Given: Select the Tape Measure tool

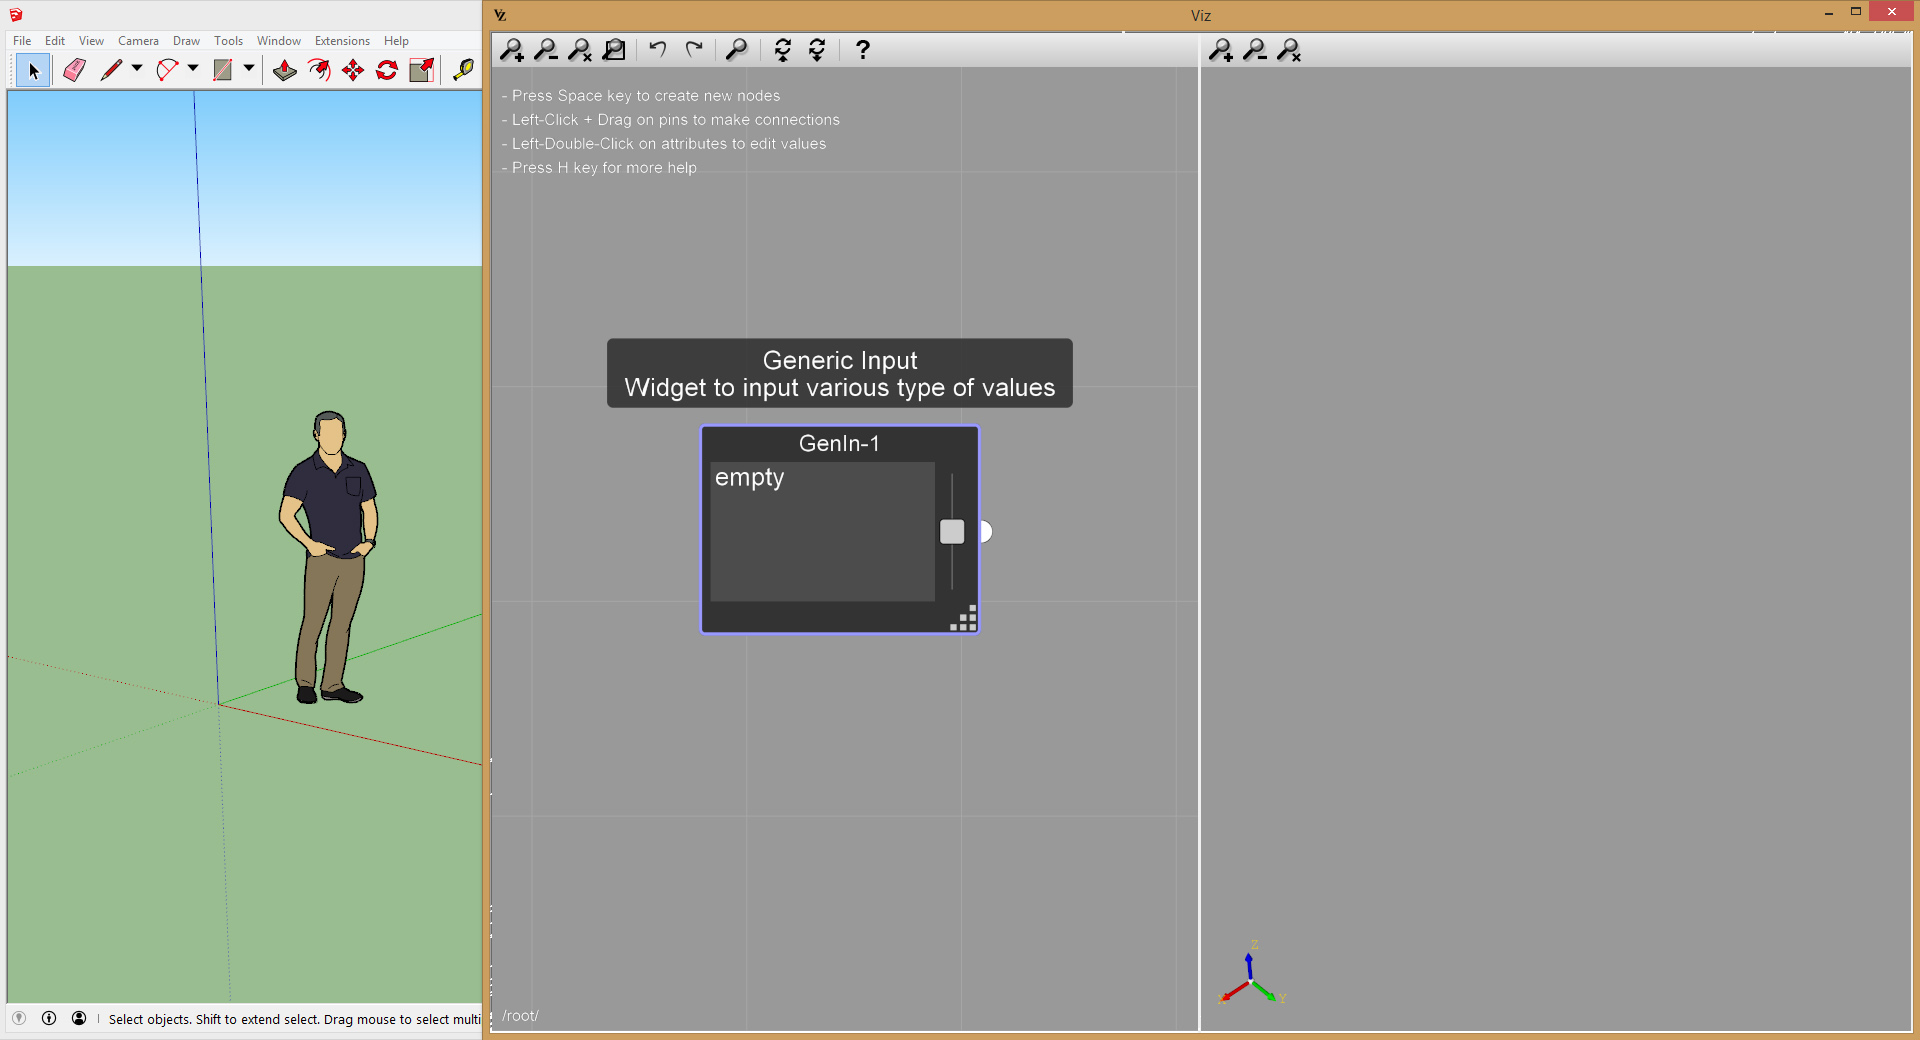Looking at the screenshot, I should 463,70.
